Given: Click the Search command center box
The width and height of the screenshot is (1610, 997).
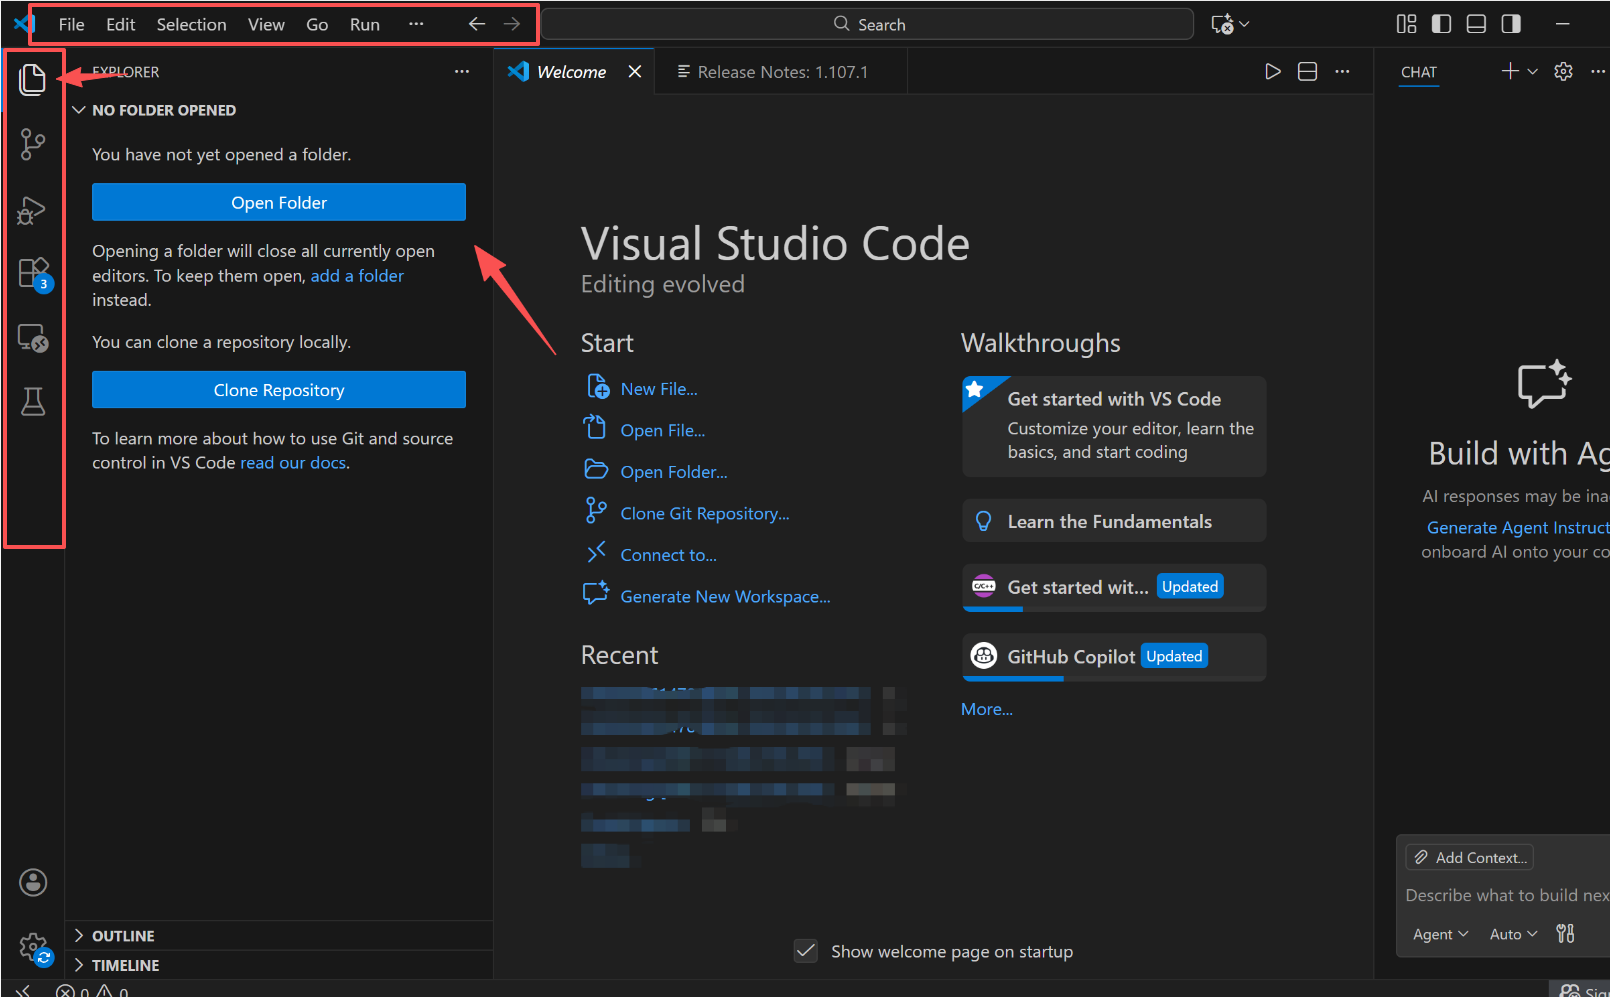Looking at the screenshot, I should tap(868, 24).
